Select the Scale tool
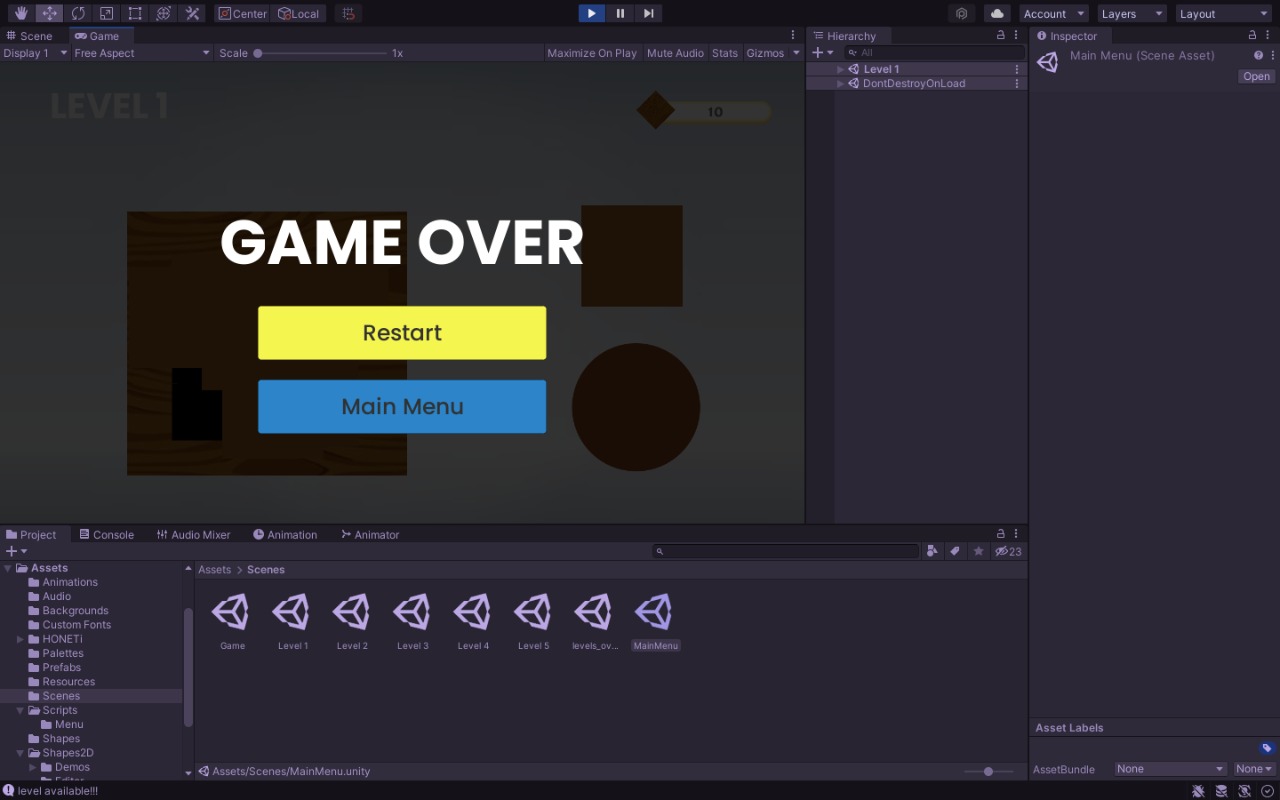Image resolution: width=1280 pixels, height=800 pixels. 106,13
